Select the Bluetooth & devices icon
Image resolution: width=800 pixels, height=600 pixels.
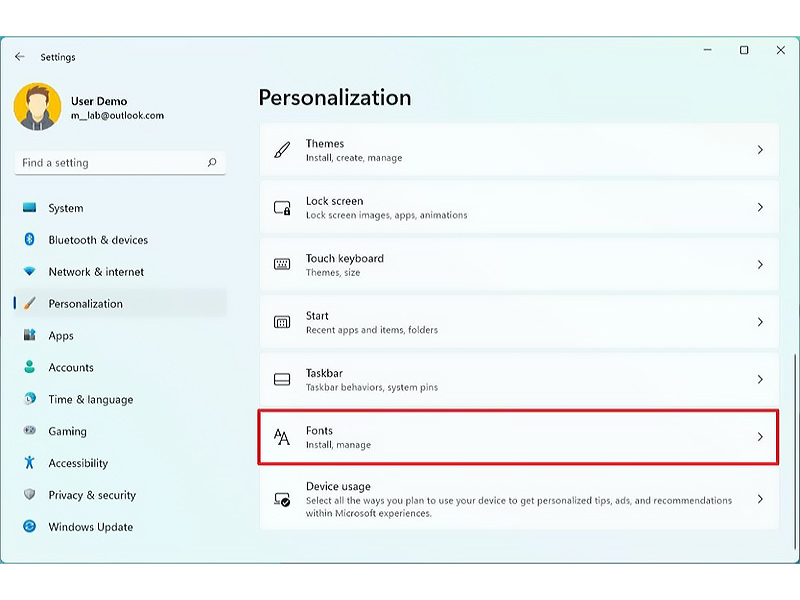click(30, 239)
